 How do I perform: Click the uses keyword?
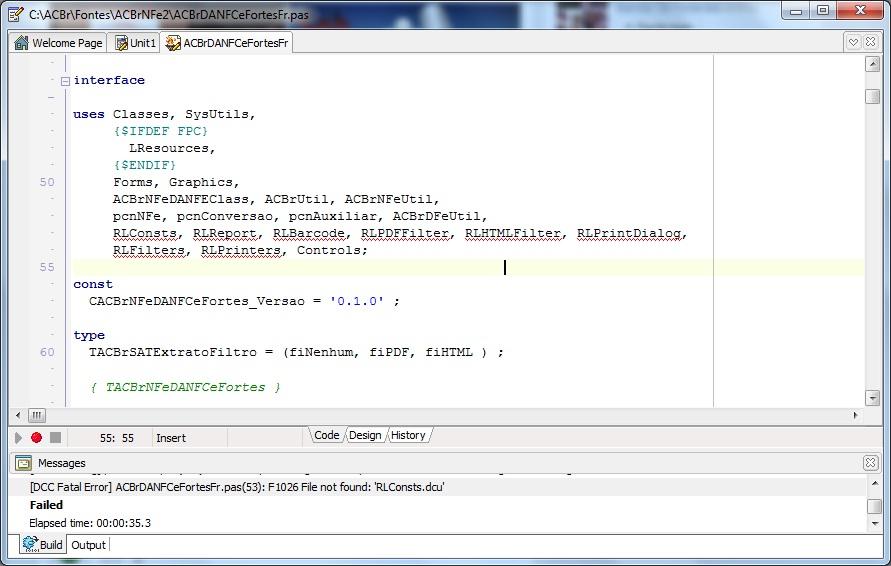click(x=89, y=114)
